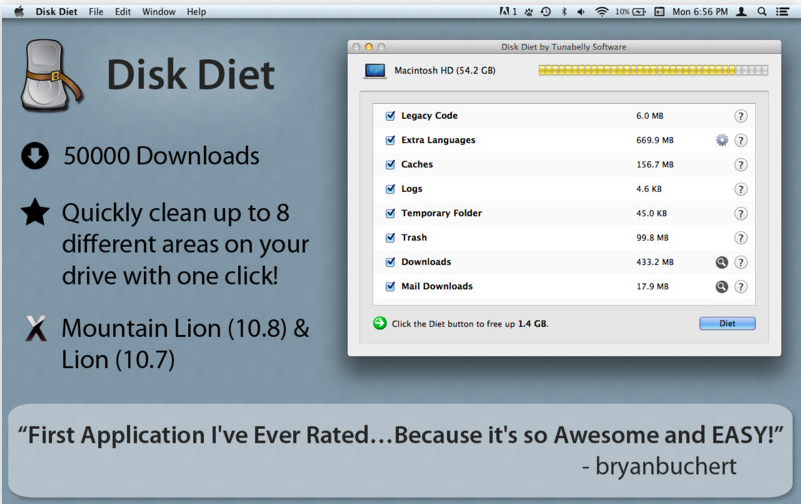Click the 50000 Downloads text
This screenshot has width=801, height=504.
pos(161,156)
